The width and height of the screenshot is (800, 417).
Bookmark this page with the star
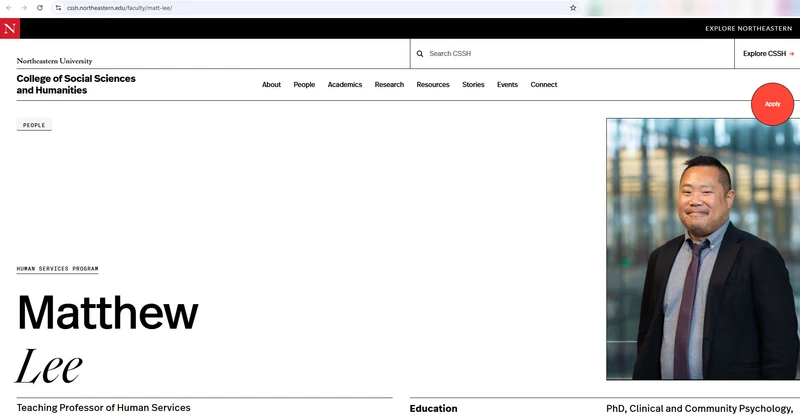[573, 8]
